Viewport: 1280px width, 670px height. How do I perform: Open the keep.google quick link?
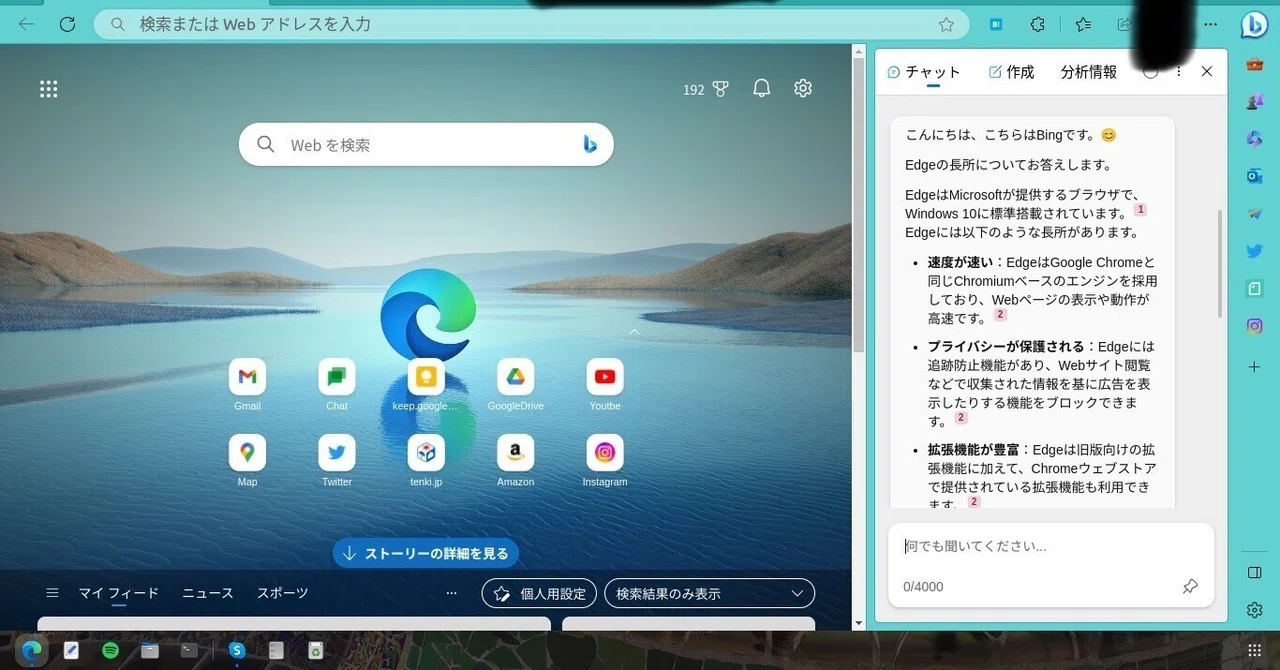click(x=425, y=385)
